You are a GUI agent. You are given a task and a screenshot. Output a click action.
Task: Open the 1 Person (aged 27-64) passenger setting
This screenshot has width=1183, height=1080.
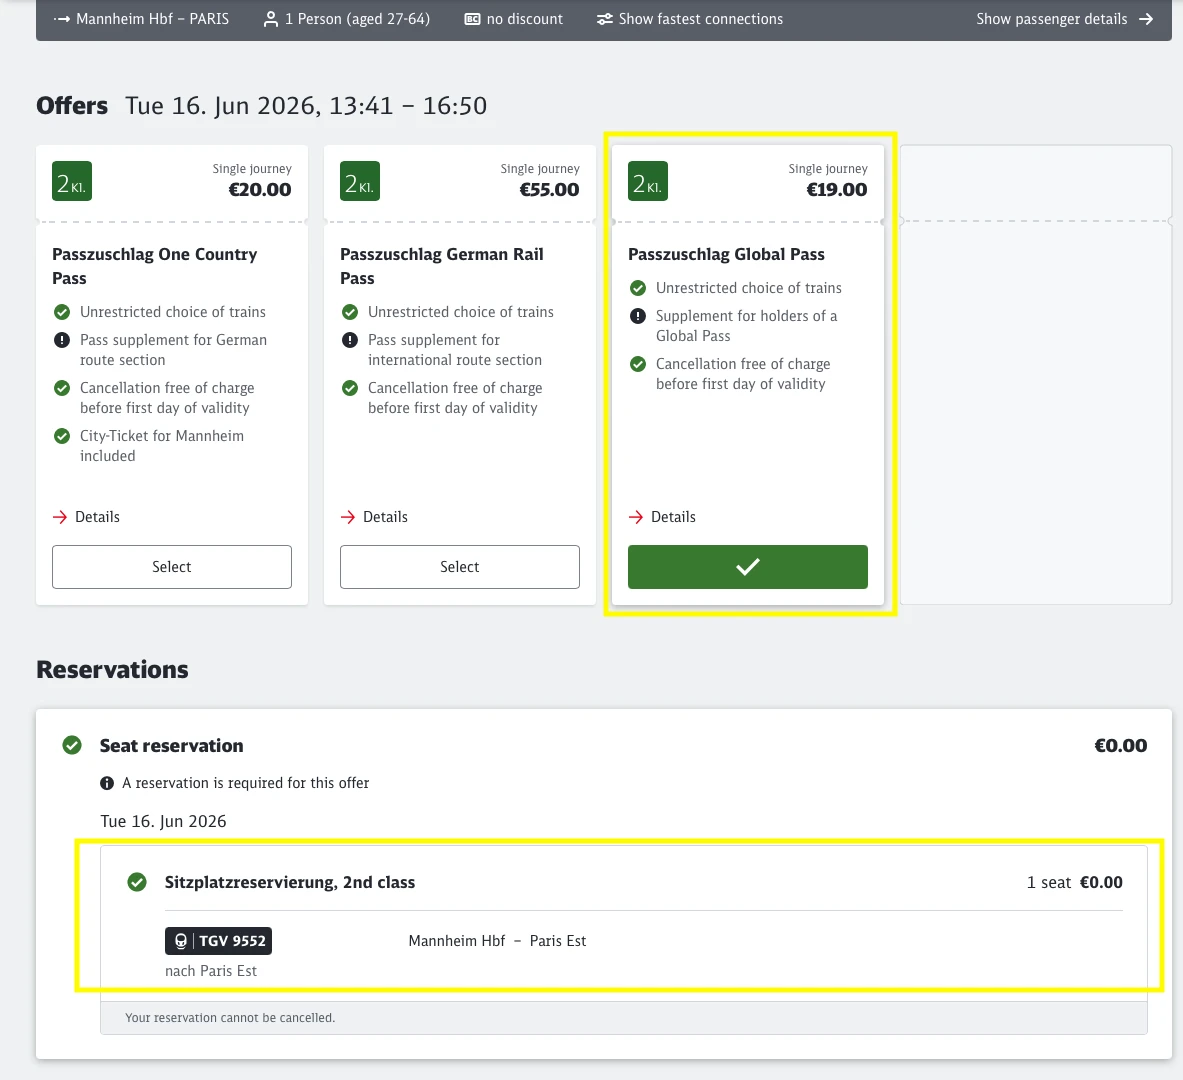coord(346,19)
